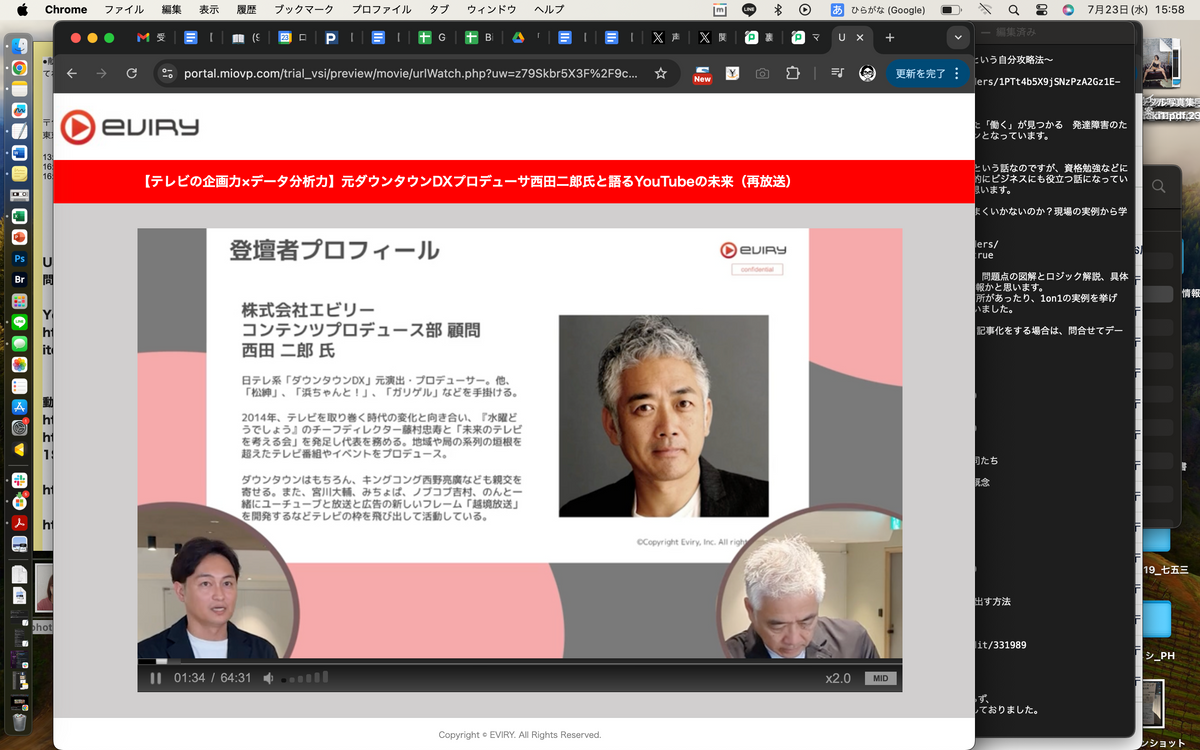Screen dimensions: 1200x750
Task: Go back to previous page
Action: tap(71, 73)
